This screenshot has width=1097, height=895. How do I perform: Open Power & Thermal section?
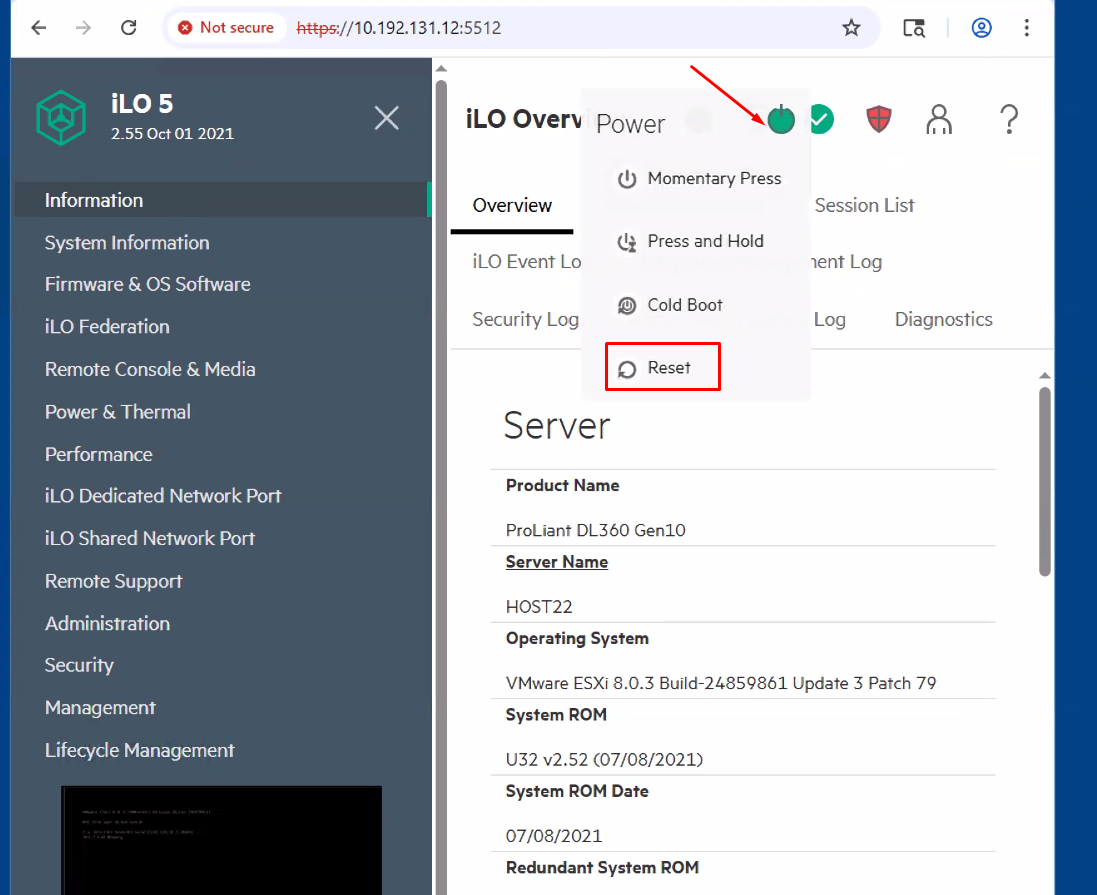118,412
